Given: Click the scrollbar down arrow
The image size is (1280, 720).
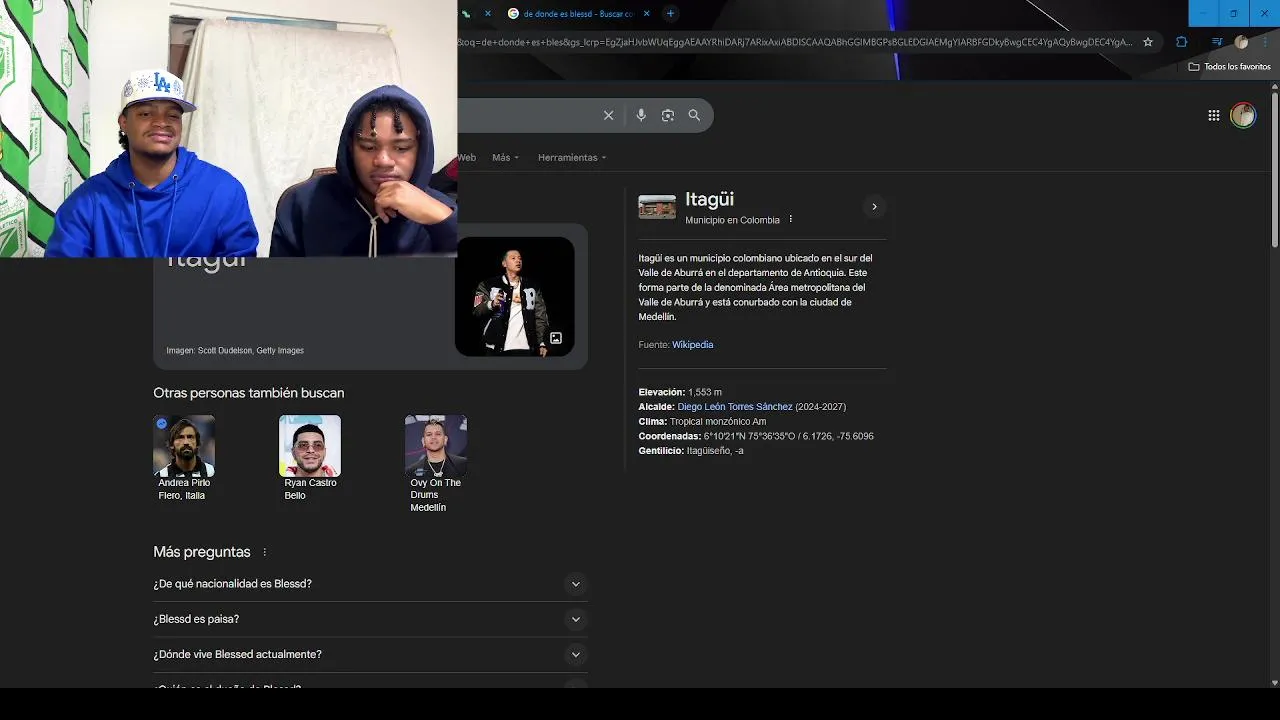Looking at the screenshot, I should click(1274, 683).
